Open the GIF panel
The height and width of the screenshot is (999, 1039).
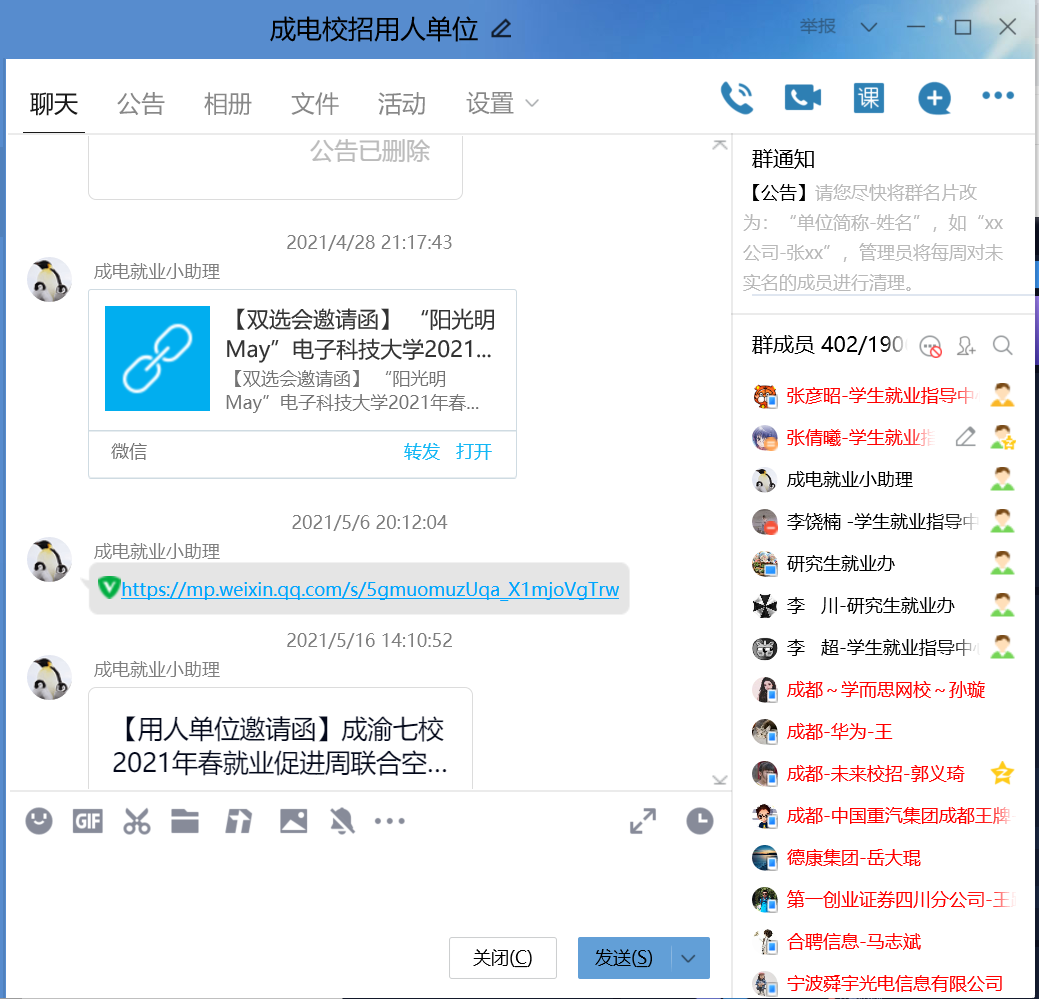(87, 821)
